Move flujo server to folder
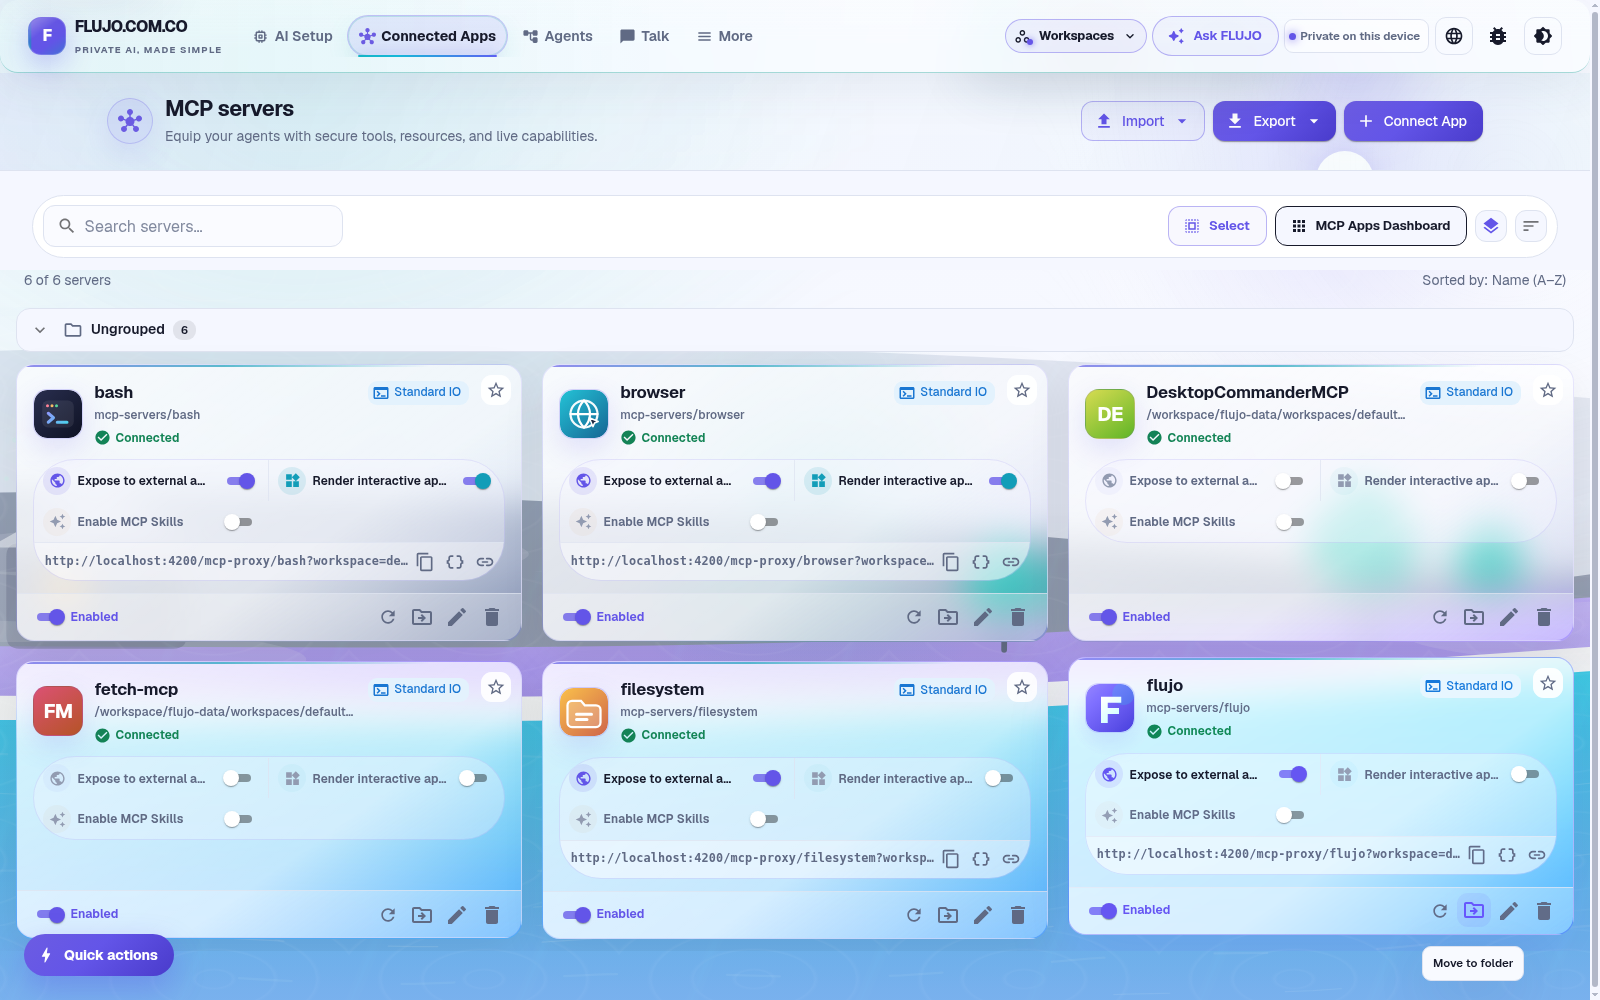This screenshot has width=1600, height=1000. pos(1474,911)
